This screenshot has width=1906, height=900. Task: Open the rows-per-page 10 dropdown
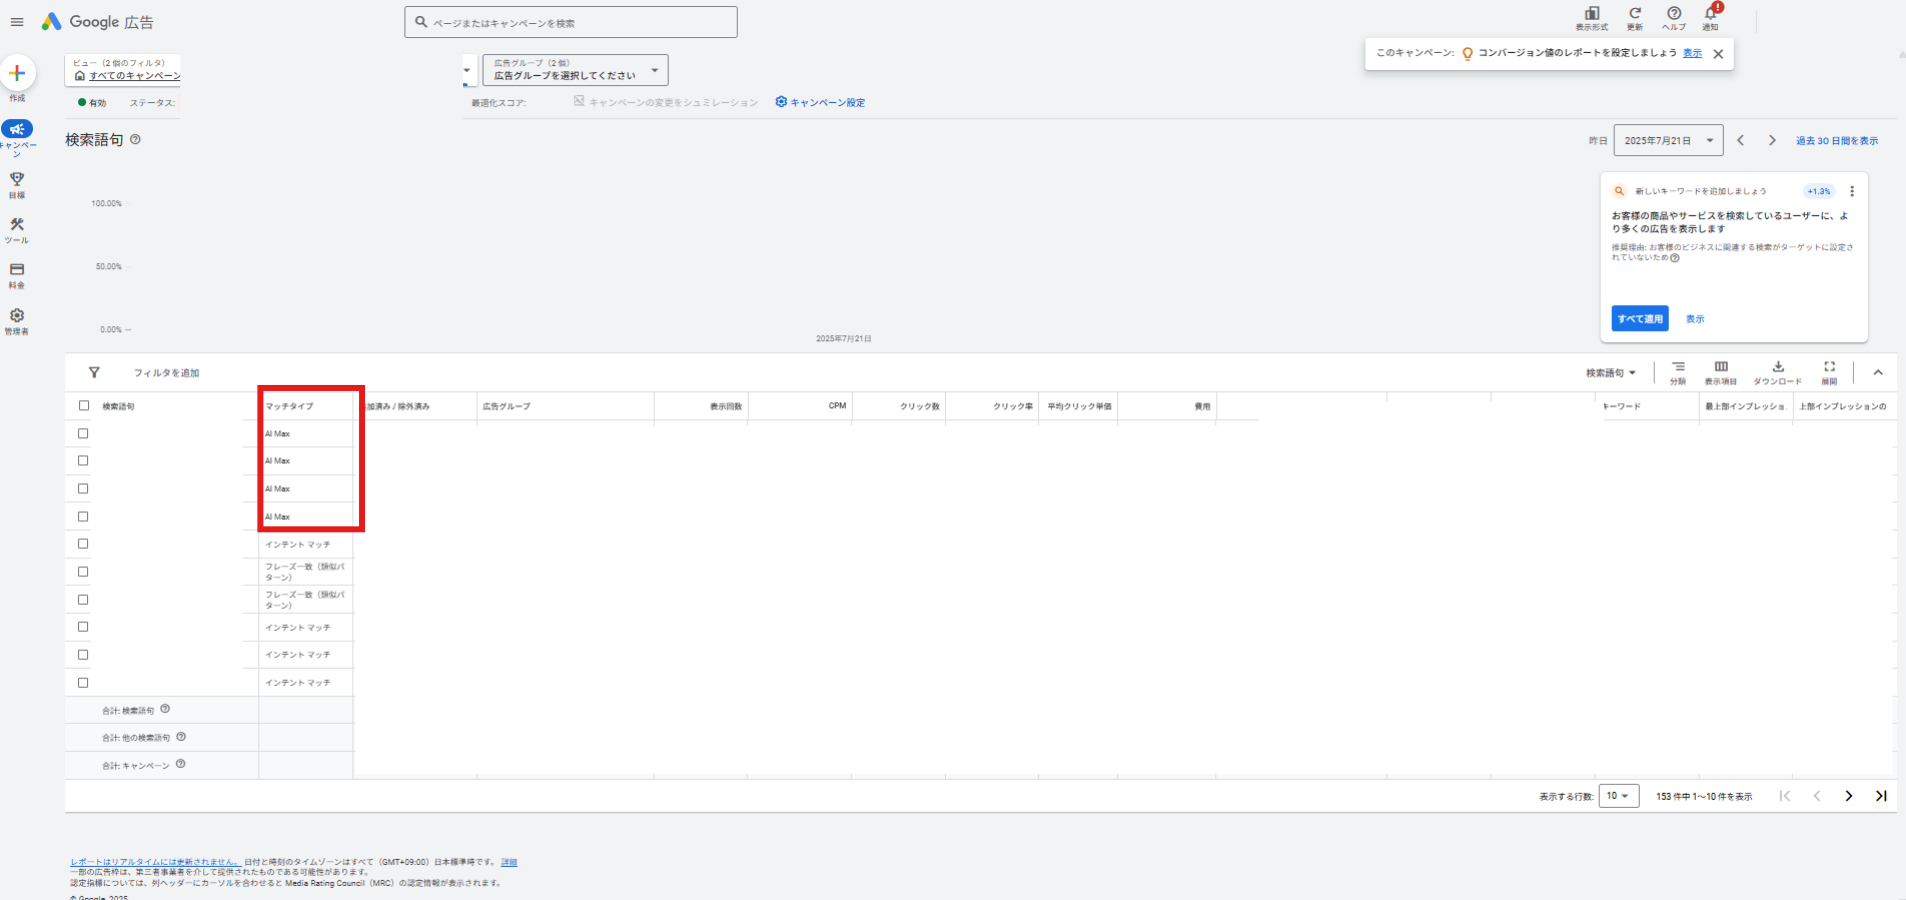pyautogui.click(x=1618, y=796)
